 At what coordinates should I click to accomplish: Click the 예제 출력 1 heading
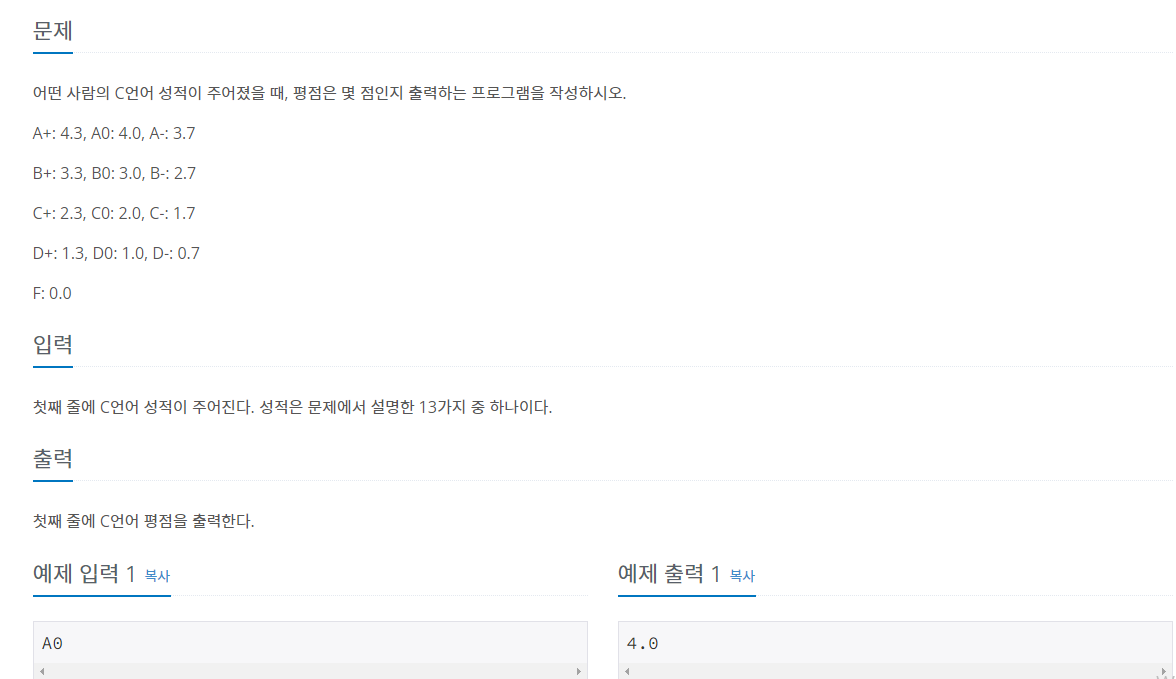coord(669,574)
